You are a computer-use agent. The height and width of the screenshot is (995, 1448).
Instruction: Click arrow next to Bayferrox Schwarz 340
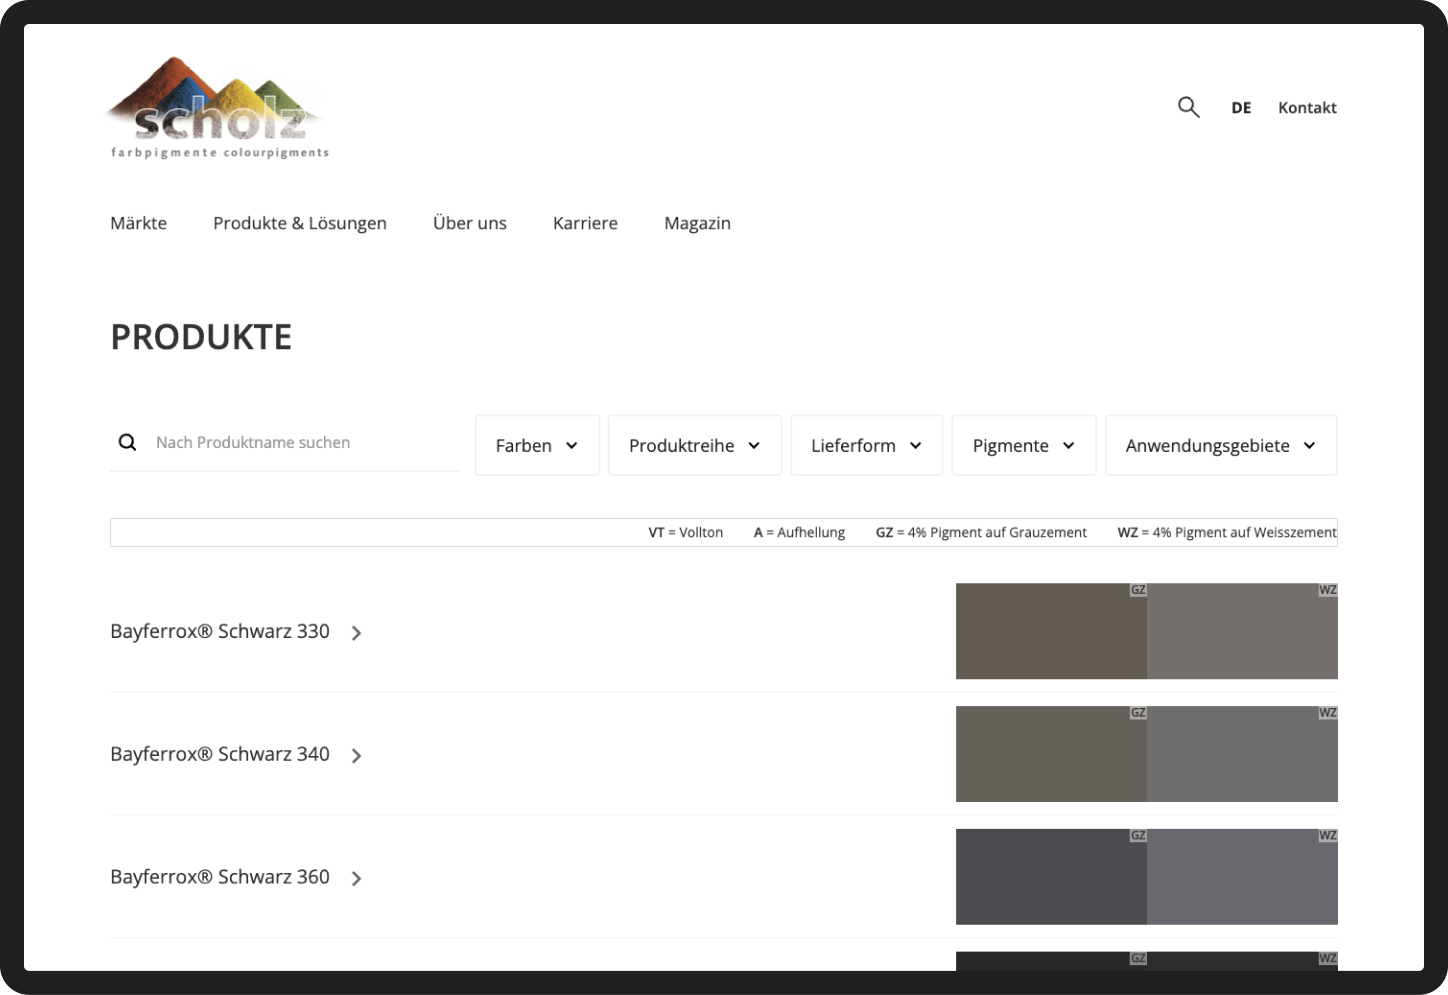[356, 756]
